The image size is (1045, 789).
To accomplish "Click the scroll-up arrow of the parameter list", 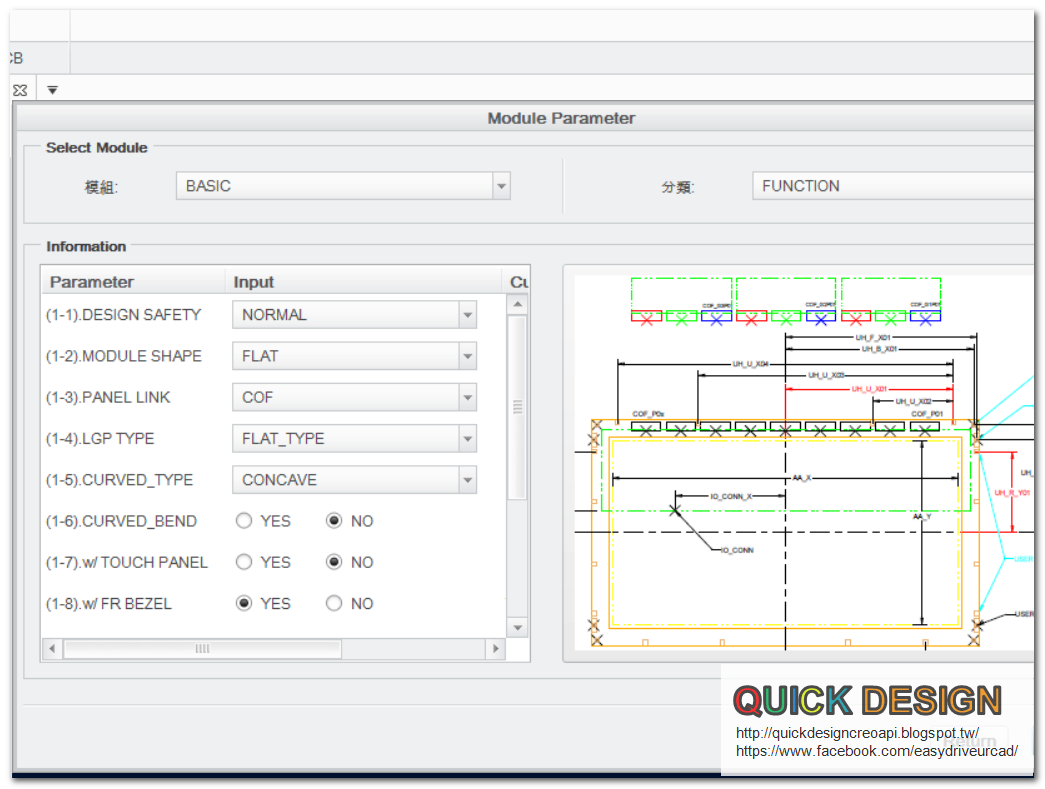I will tap(517, 304).
